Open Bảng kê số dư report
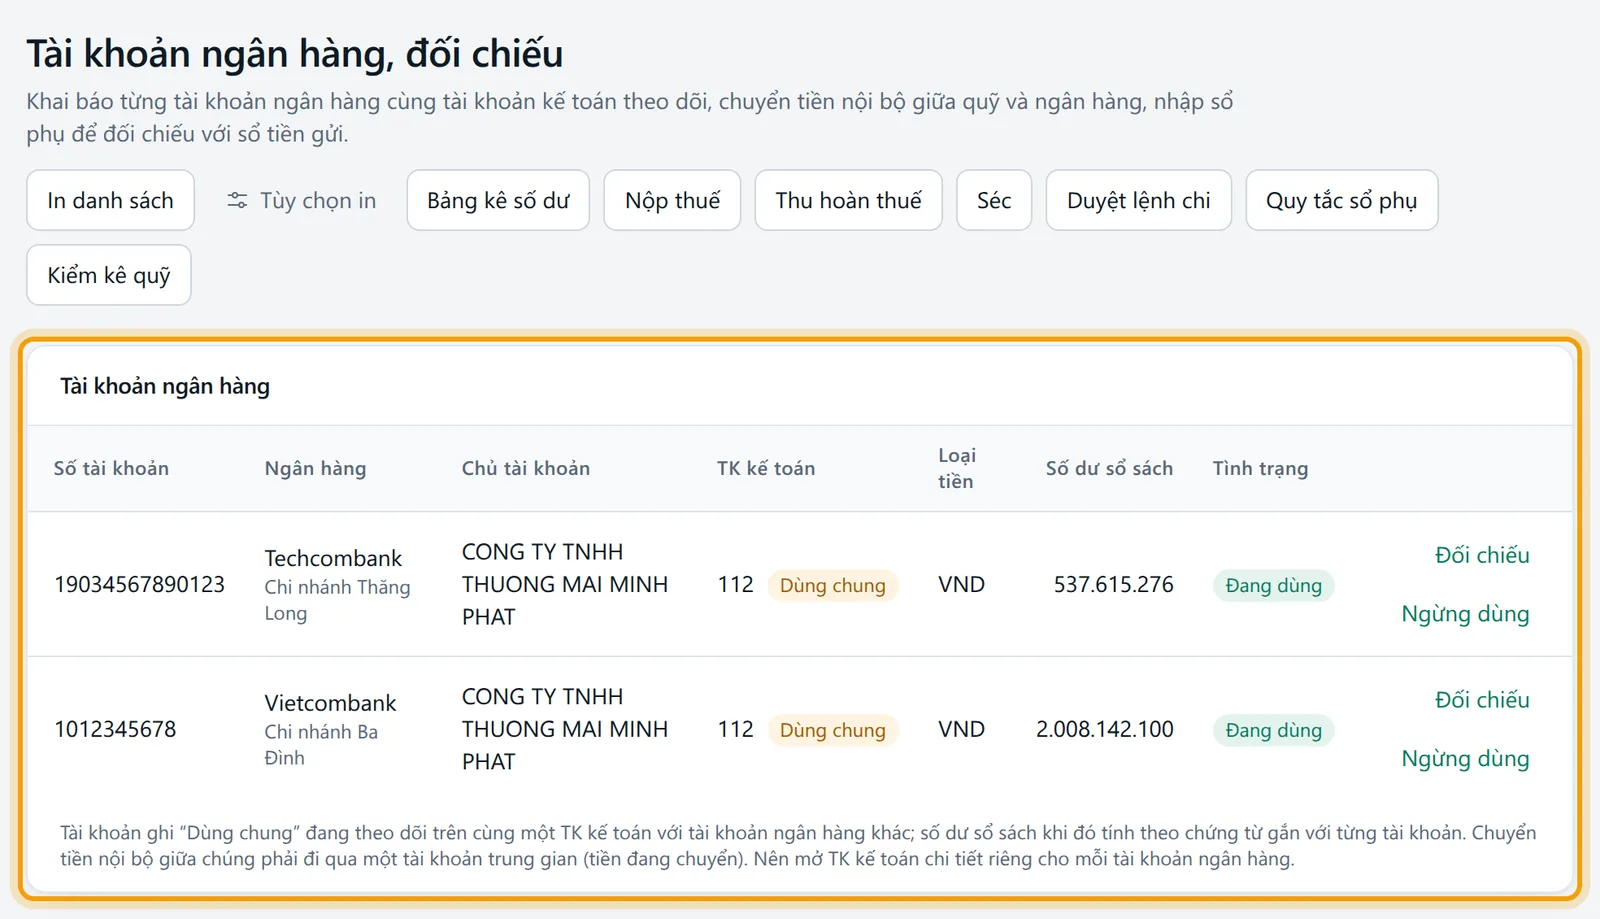 coord(498,200)
